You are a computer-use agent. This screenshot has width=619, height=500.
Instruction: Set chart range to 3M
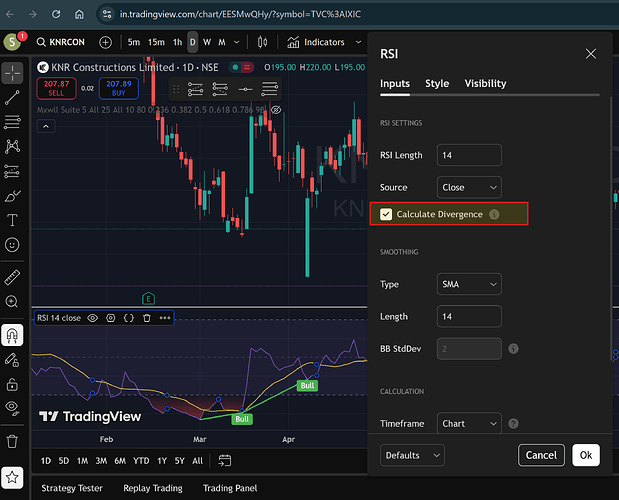[x=101, y=461]
